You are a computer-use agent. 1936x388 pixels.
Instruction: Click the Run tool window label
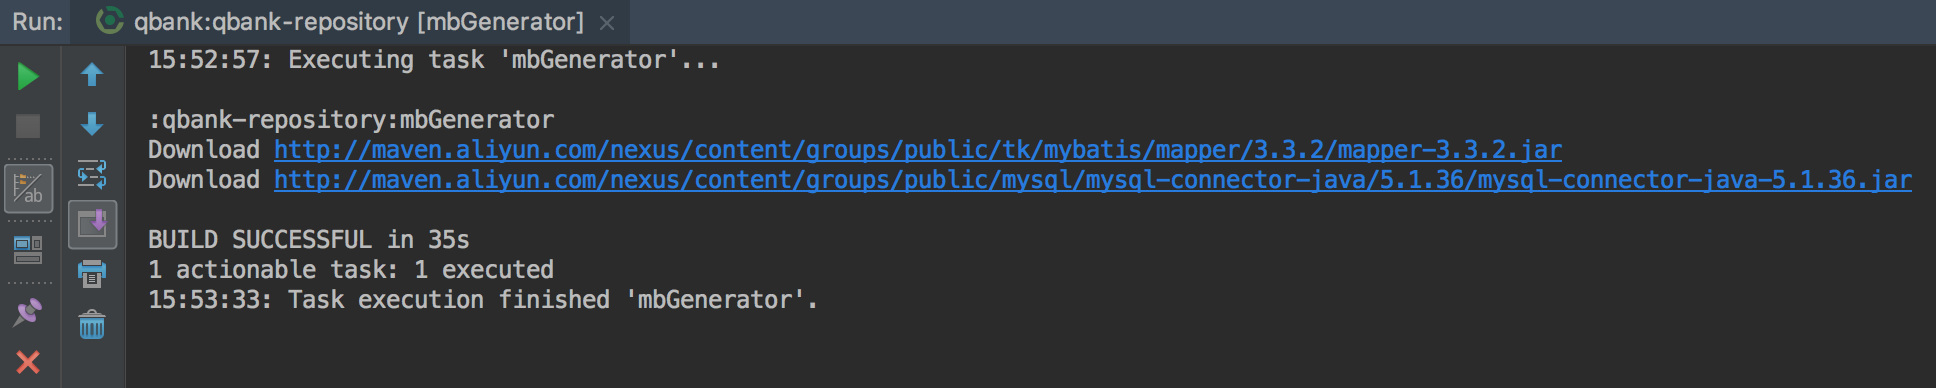[x=38, y=21]
